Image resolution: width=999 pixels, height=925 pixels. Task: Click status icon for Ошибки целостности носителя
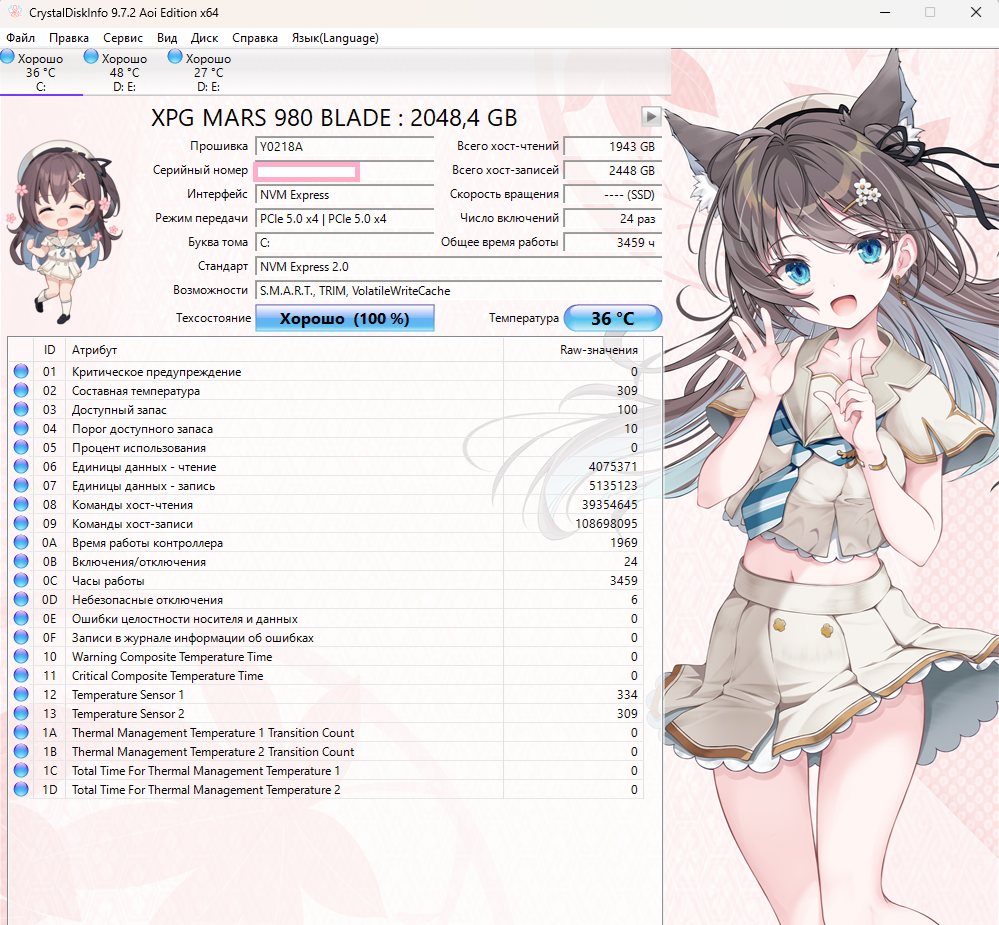tap(21, 619)
